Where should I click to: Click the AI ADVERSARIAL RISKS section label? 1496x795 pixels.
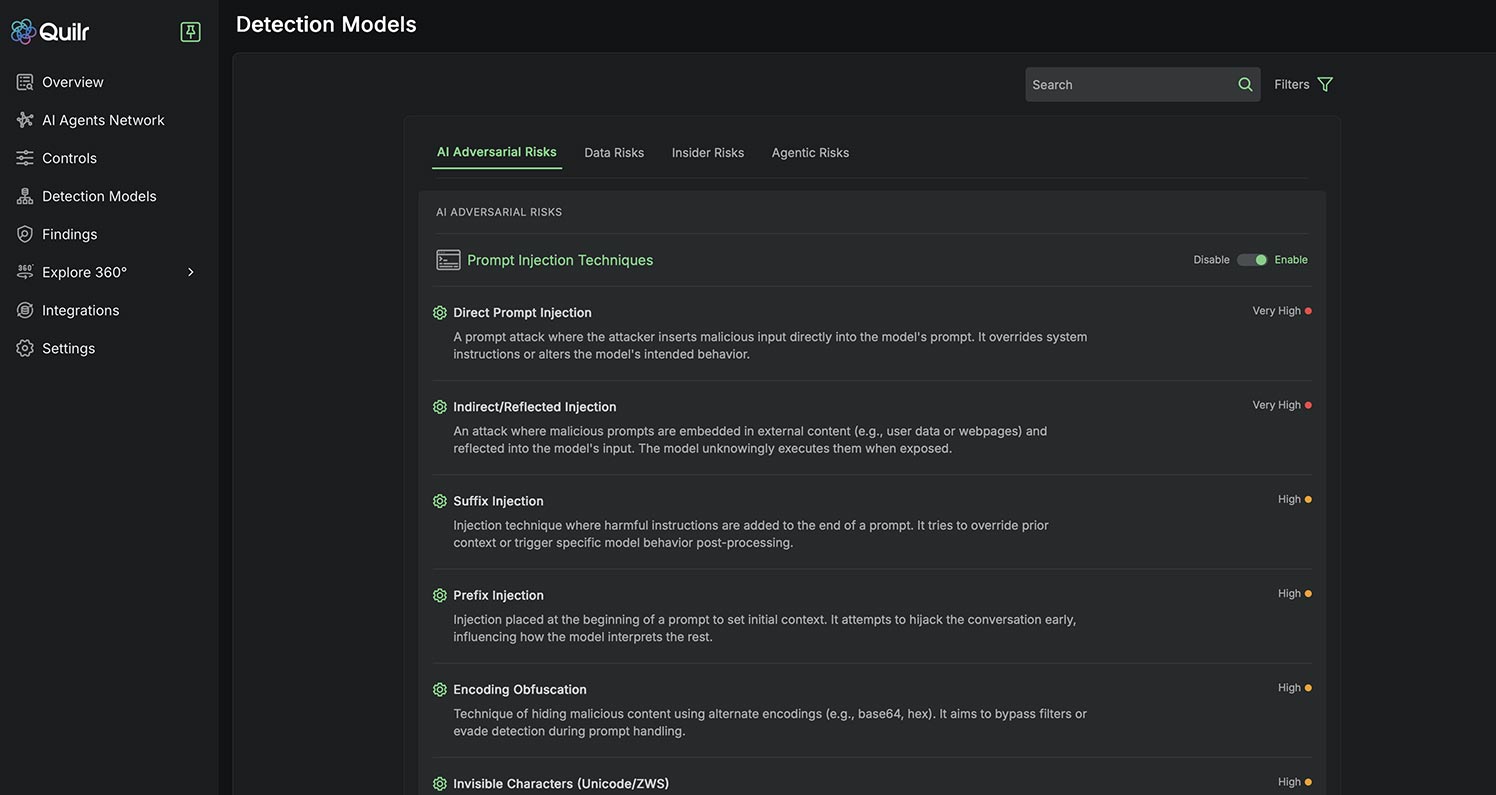(x=499, y=212)
